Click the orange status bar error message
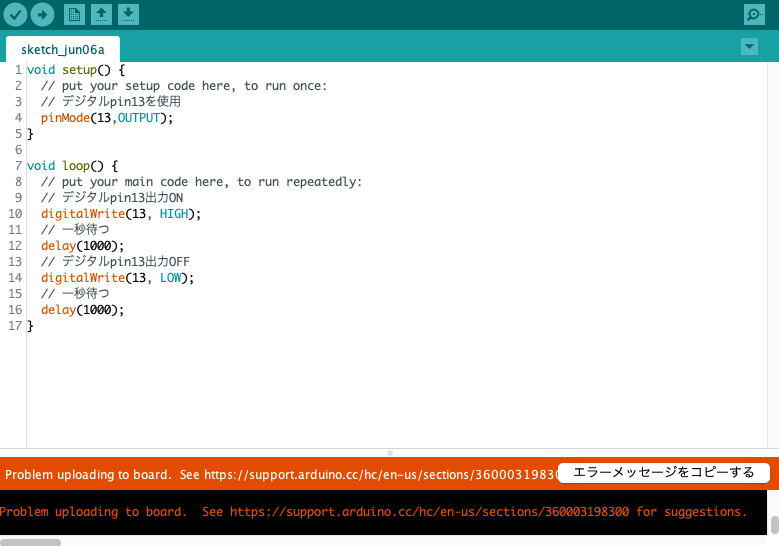 point(280,473)
